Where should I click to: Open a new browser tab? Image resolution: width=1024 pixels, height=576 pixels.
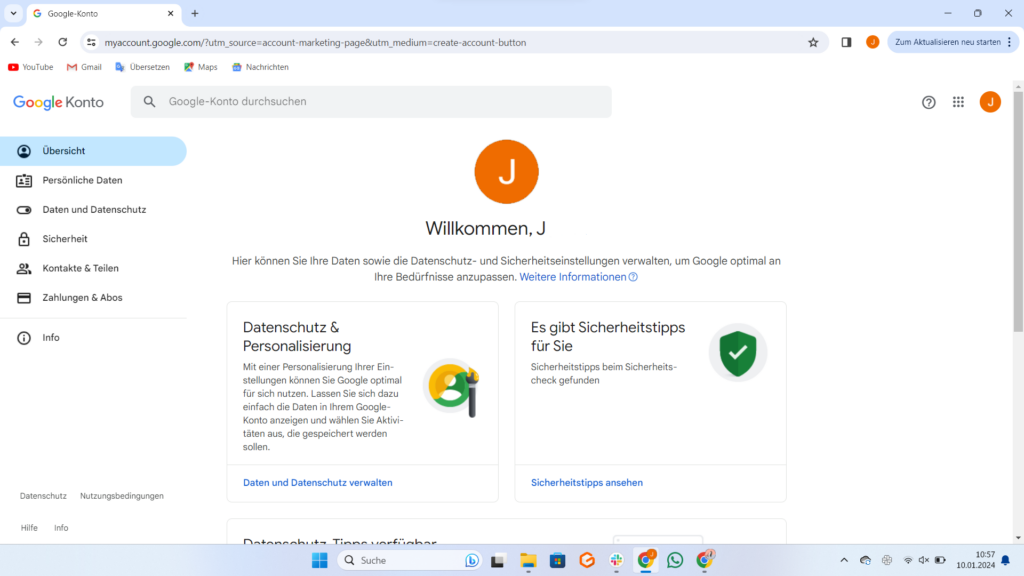click(195, 13)
